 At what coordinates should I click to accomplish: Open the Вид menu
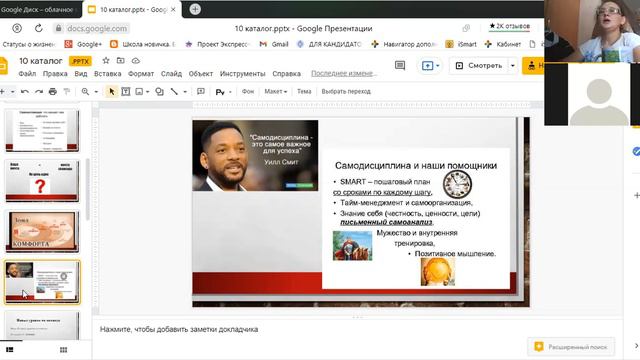81,74
